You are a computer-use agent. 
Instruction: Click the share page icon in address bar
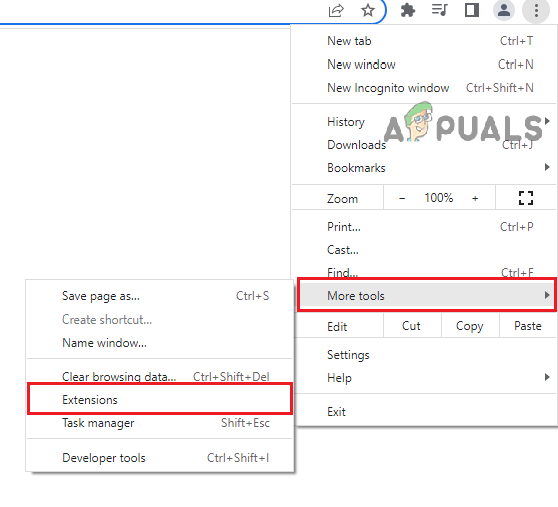tap(336, 10)
